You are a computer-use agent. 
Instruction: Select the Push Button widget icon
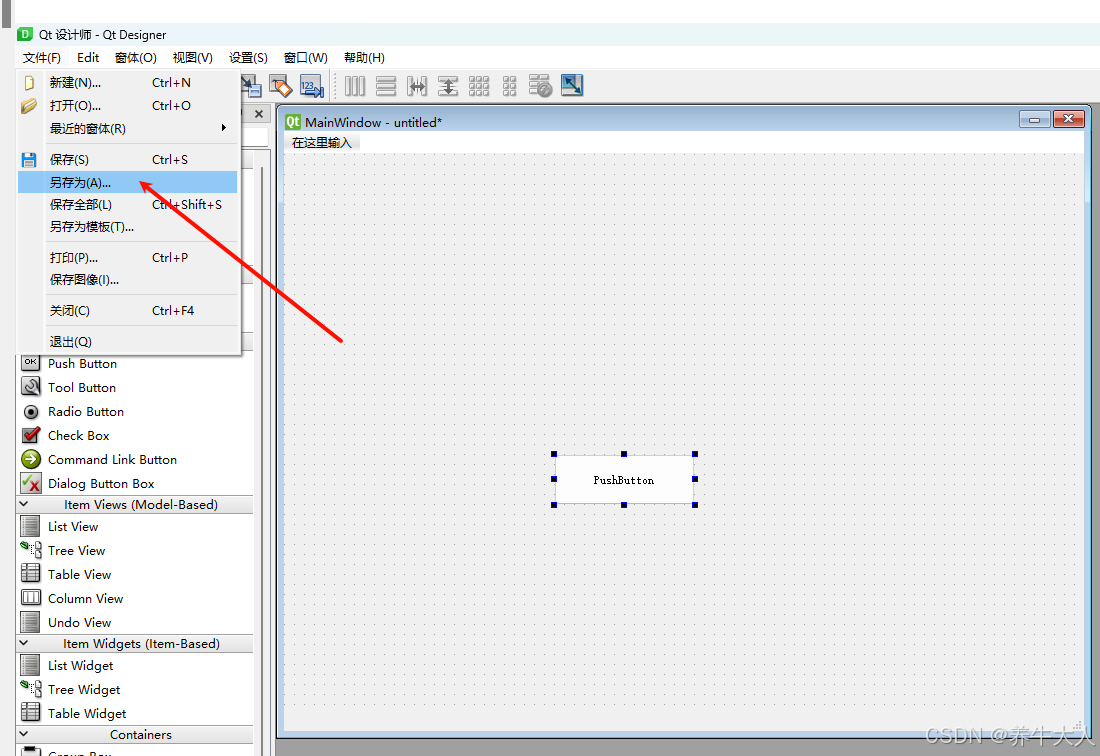point(31,363)
